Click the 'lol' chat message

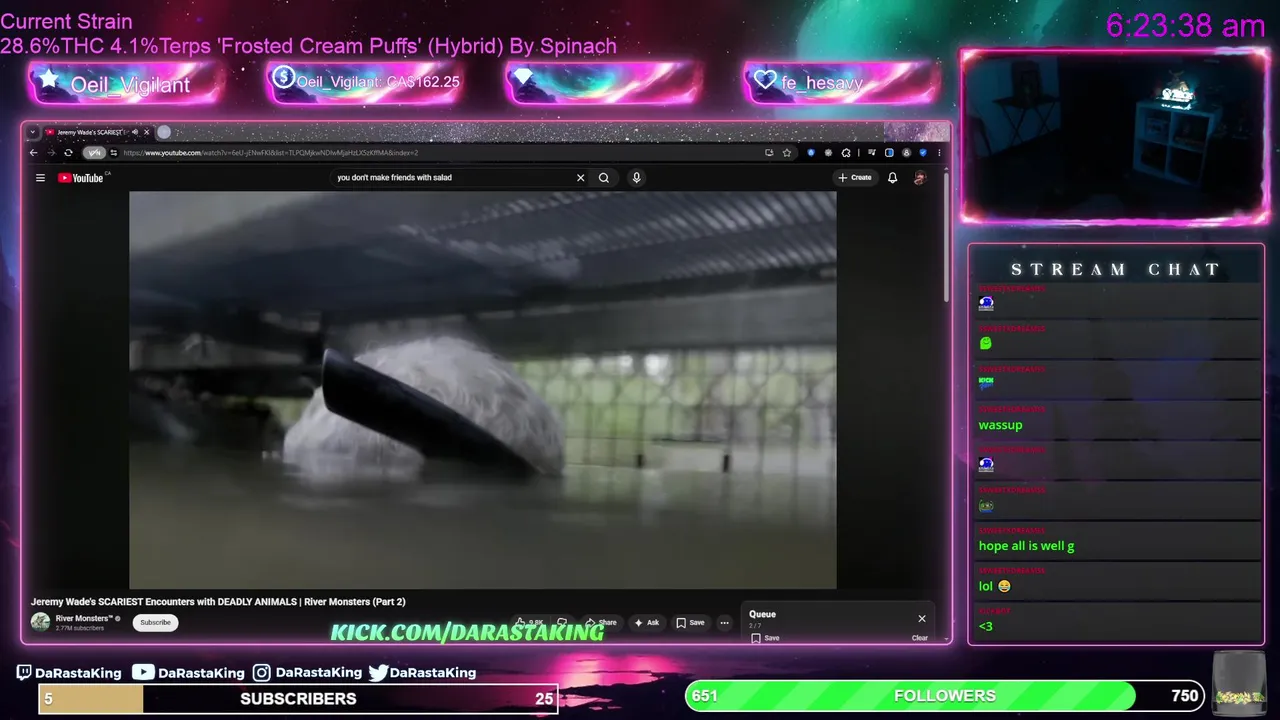point(995,586)
